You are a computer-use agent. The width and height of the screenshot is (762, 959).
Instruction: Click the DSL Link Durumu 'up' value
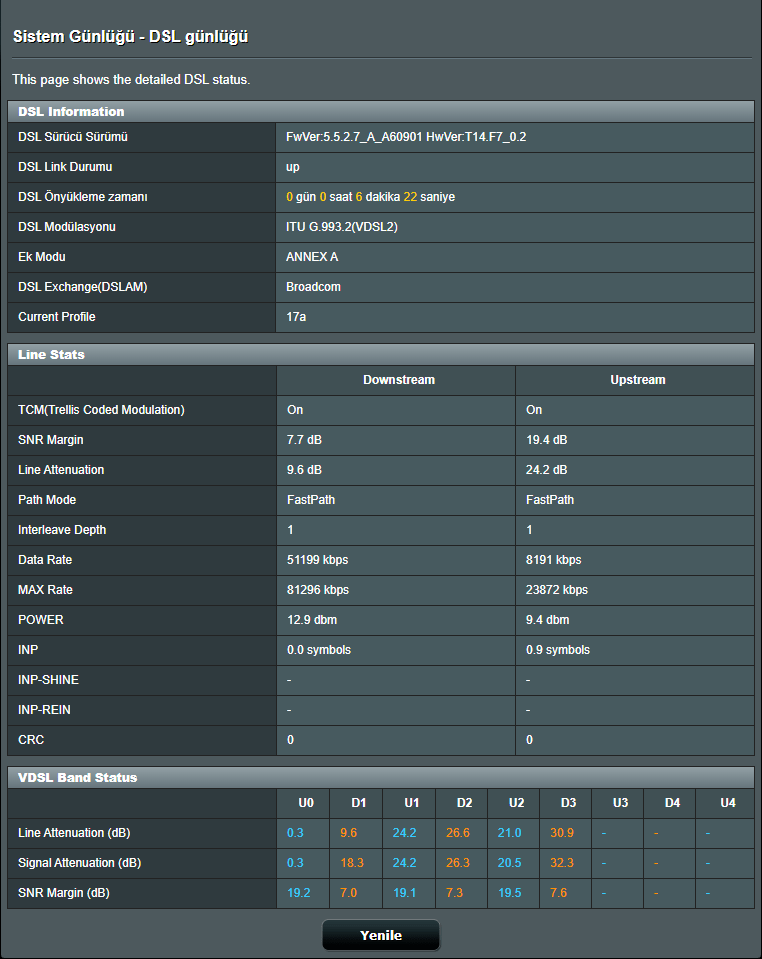tap(293, 167)
